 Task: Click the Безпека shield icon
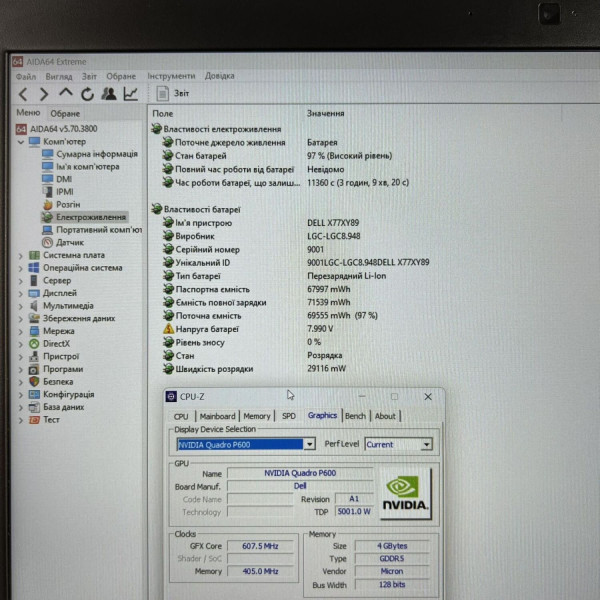34,382
